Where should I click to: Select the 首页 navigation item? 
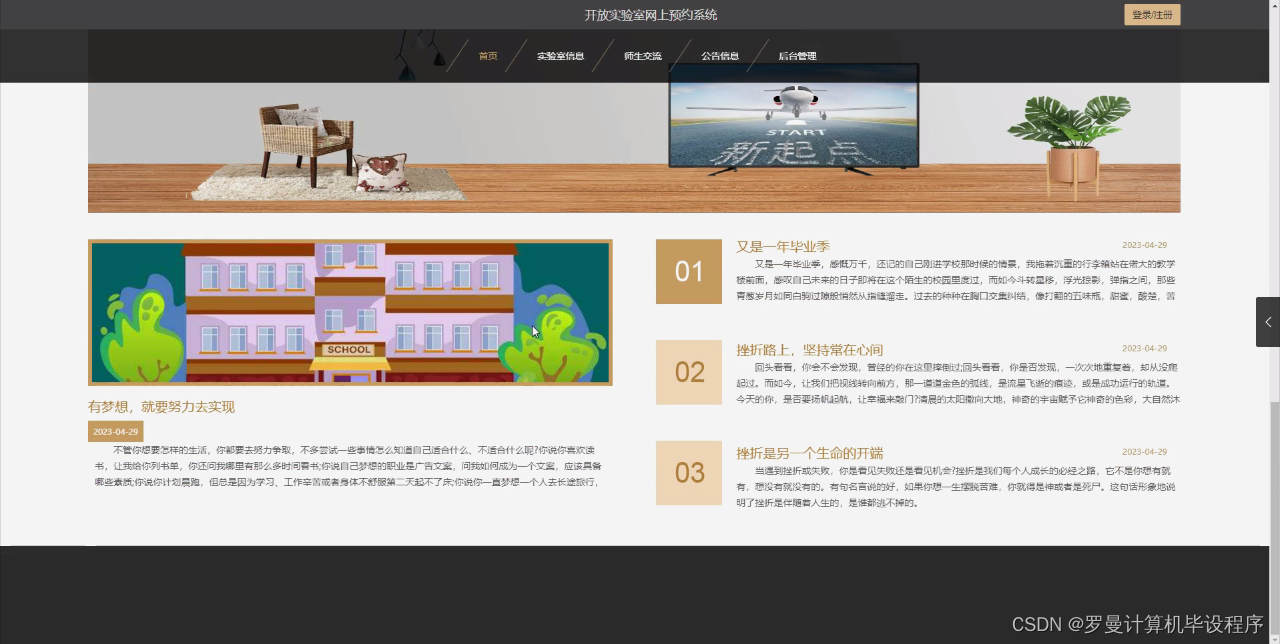488,56
